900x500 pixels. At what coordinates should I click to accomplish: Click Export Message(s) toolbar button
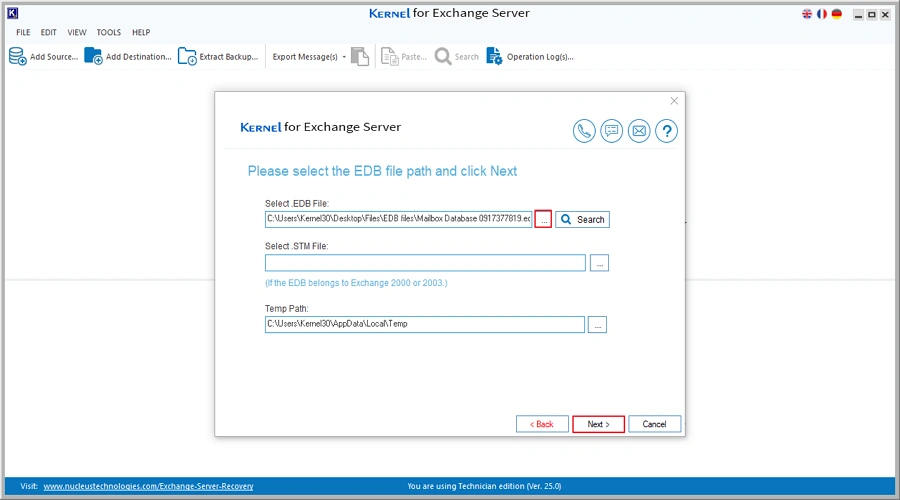pyautogui.click(x=305, y=57)
